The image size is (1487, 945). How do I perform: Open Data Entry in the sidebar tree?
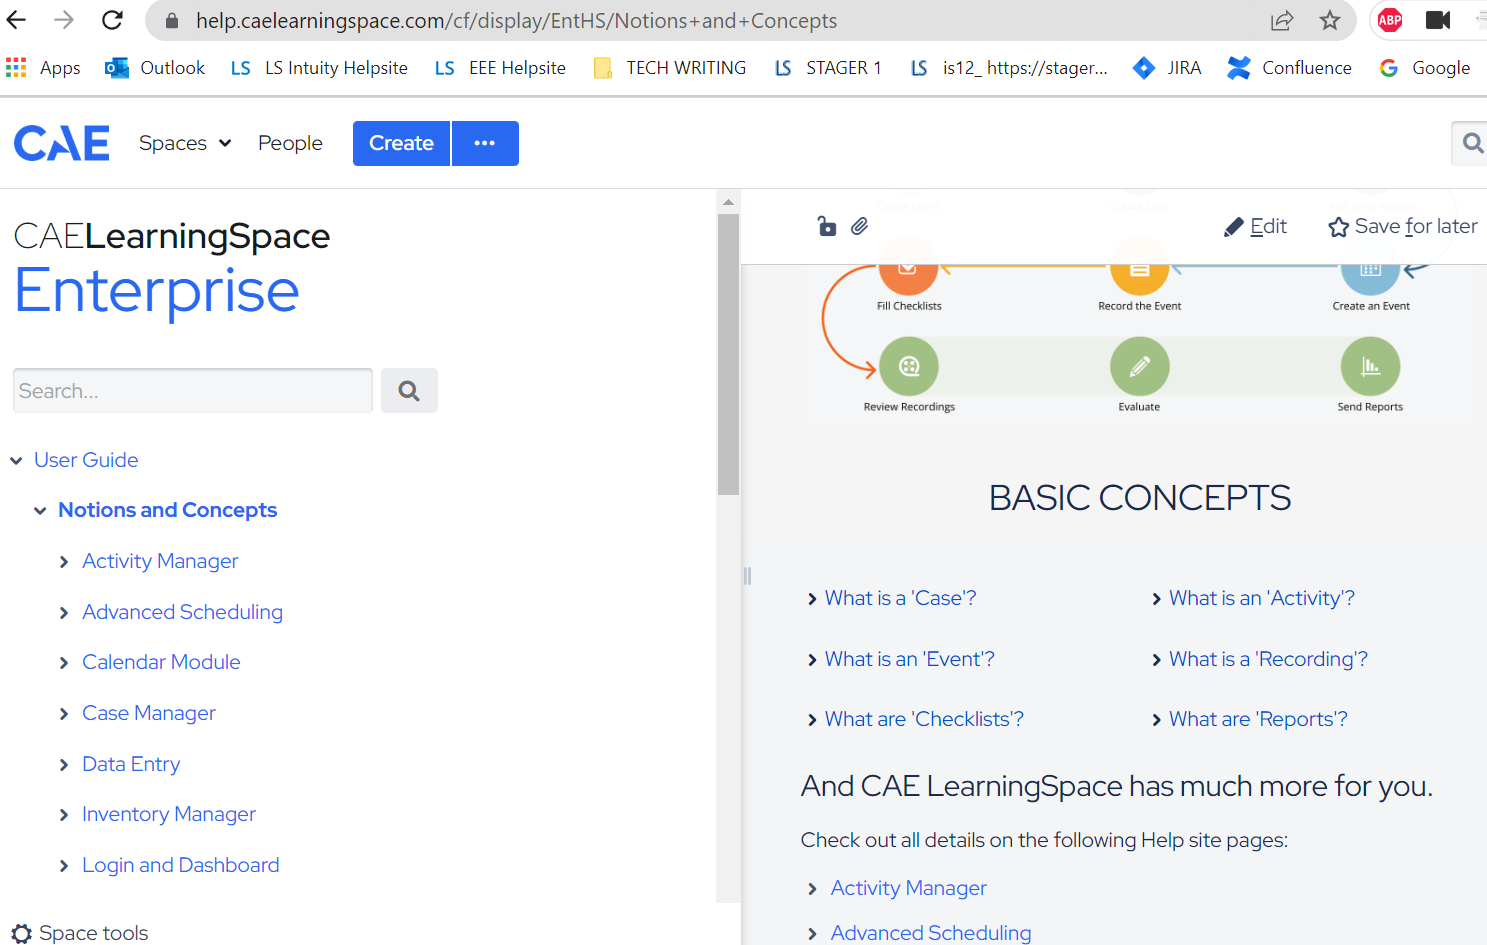[x=131, y=764]
